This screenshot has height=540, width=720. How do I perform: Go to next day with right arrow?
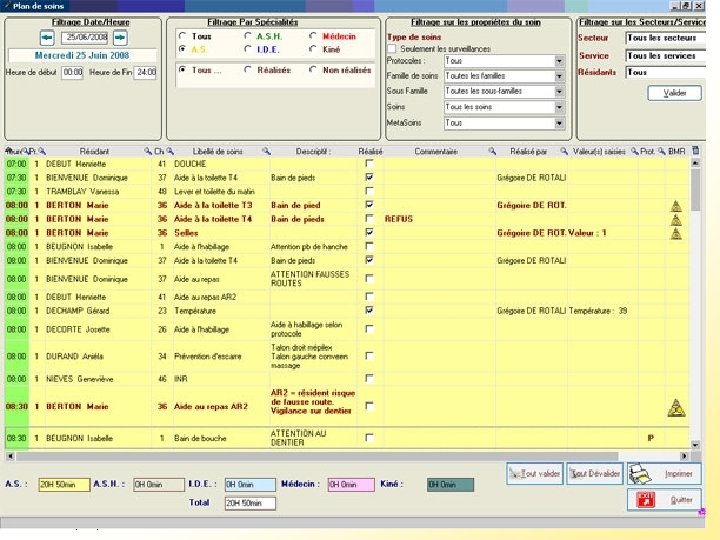point(120,37)
